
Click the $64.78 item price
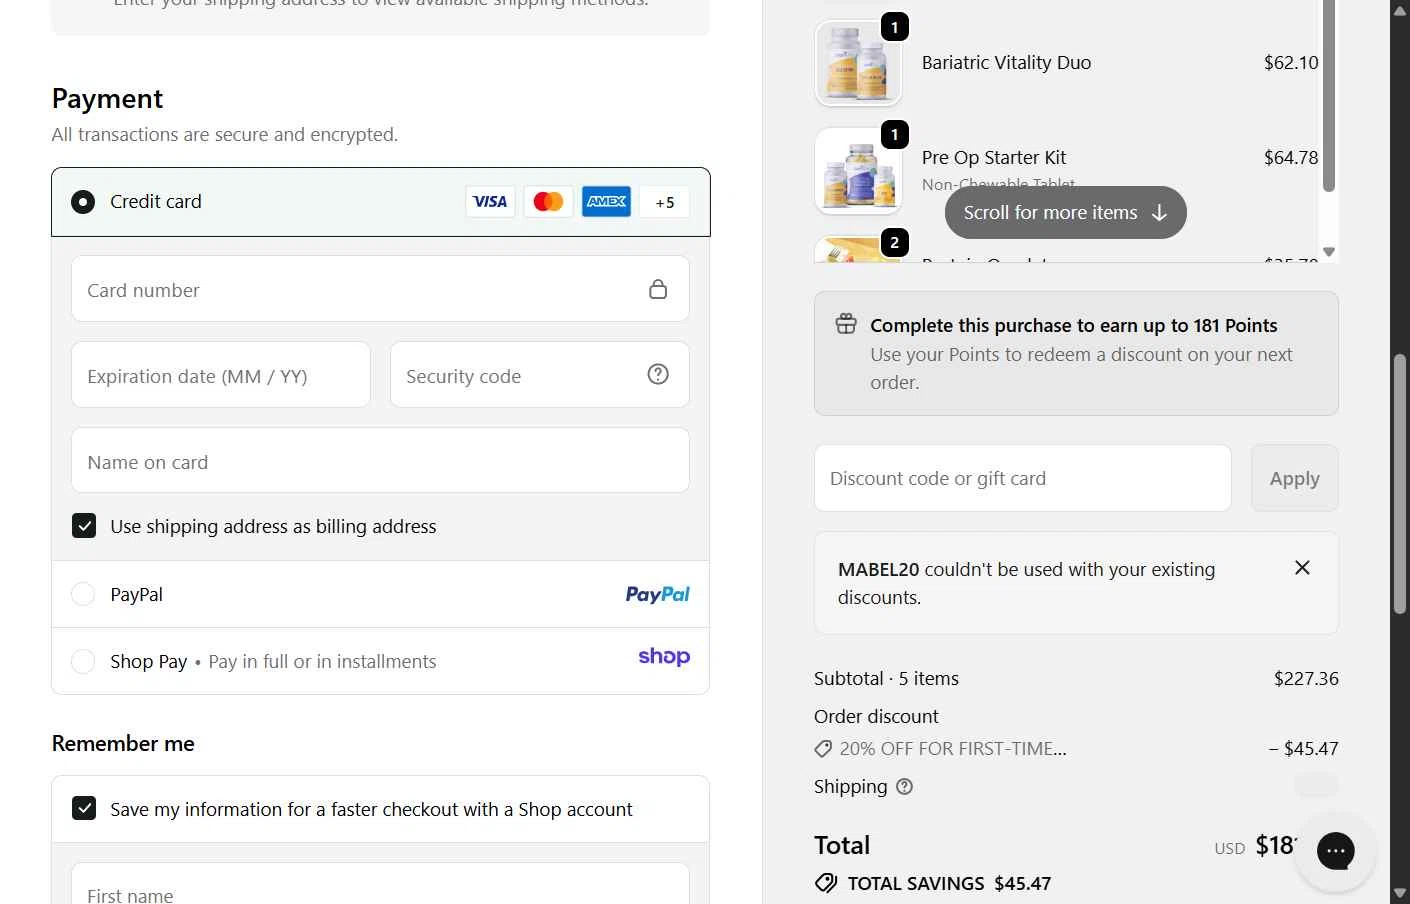(x=1291, y=157)
